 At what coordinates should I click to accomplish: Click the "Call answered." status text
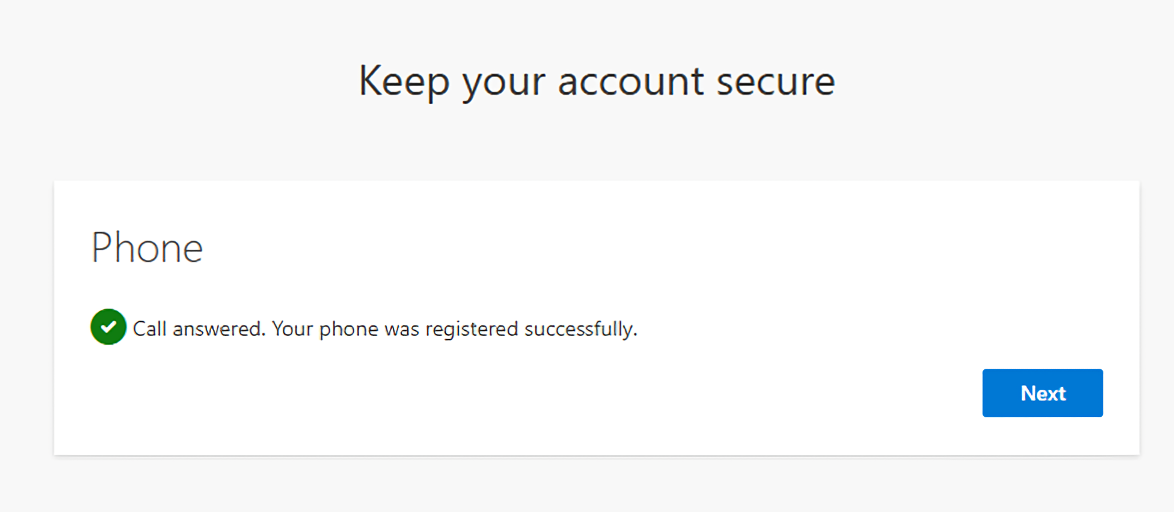pyautogui.click(x=199, y=329)
